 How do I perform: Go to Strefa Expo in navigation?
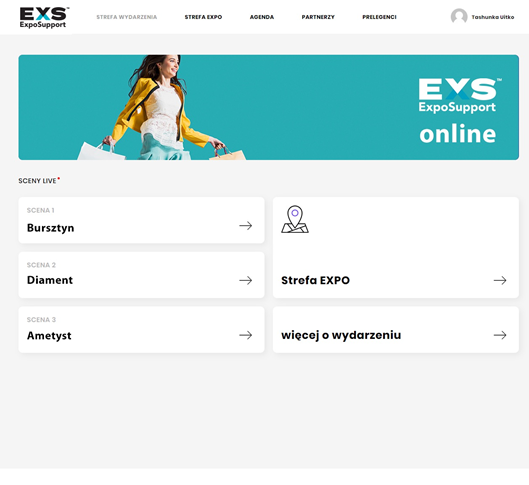click(203, 17)
